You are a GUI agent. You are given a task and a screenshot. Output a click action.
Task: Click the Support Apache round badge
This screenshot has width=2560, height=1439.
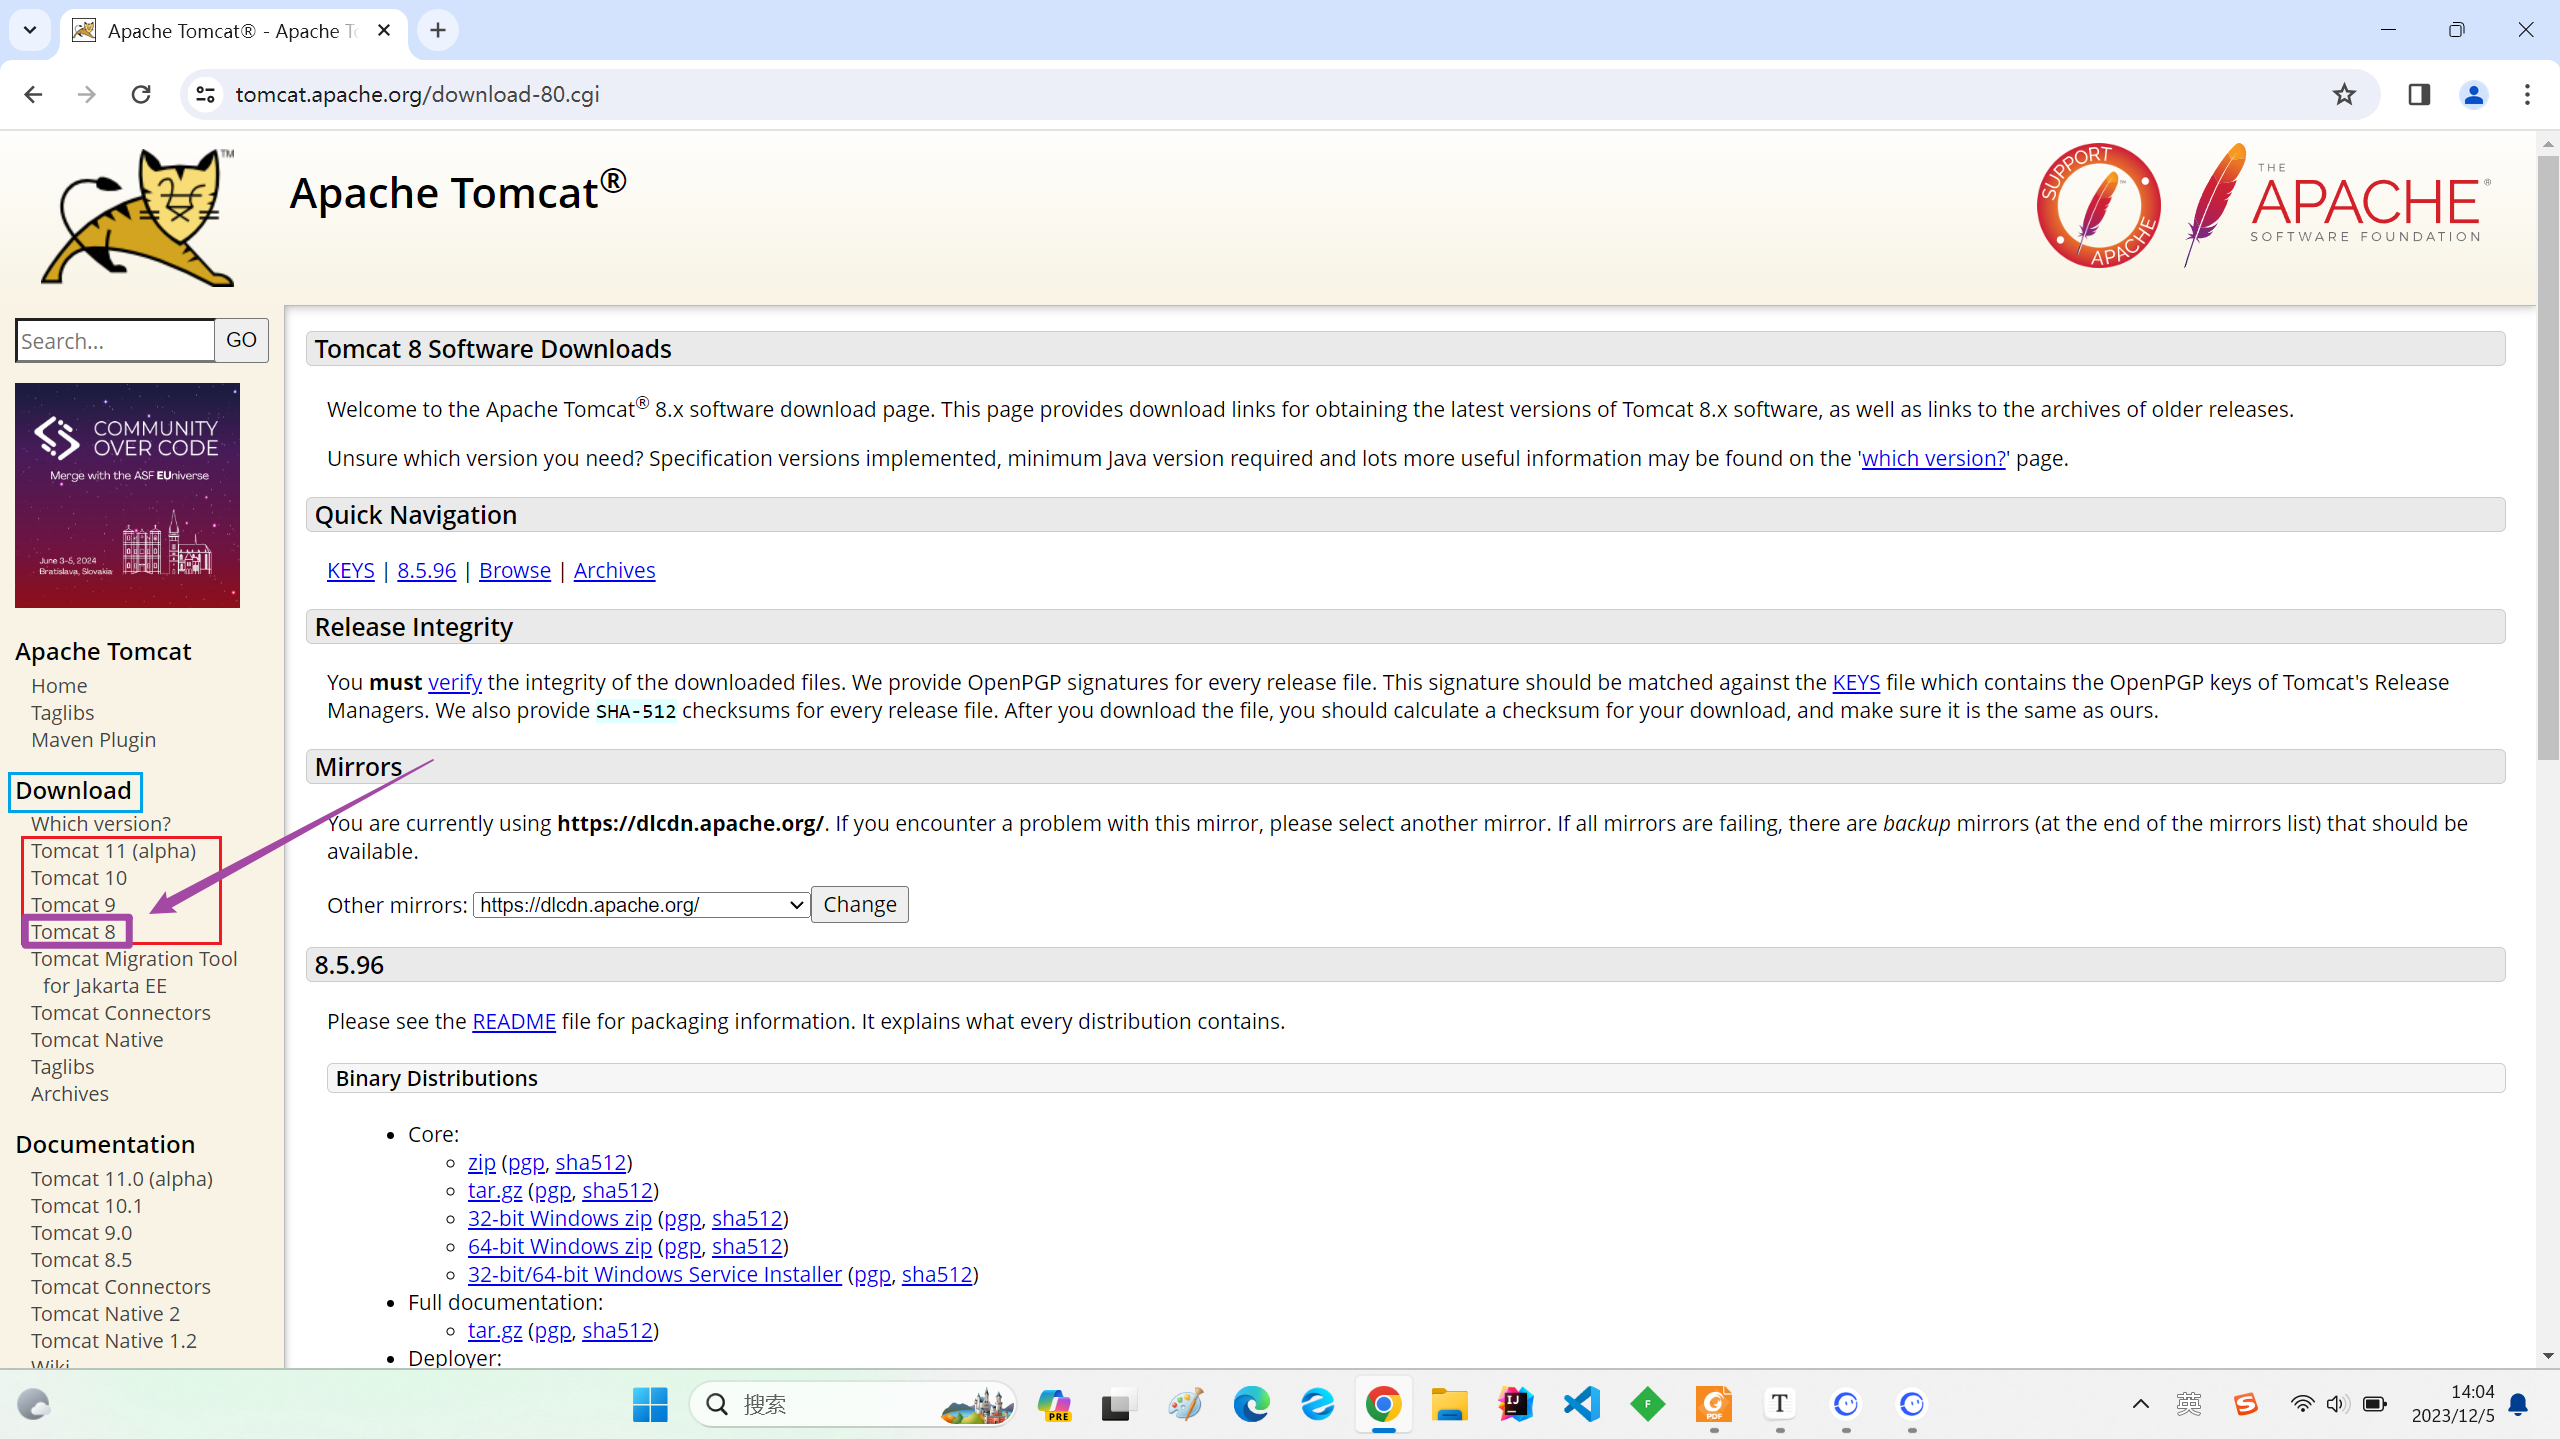tap(2098, 205)
